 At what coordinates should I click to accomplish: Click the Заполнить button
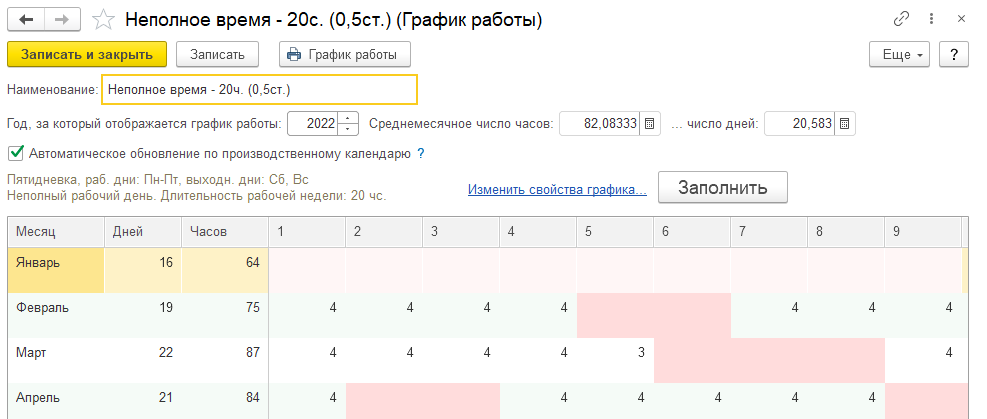click(x=722, y=187)
